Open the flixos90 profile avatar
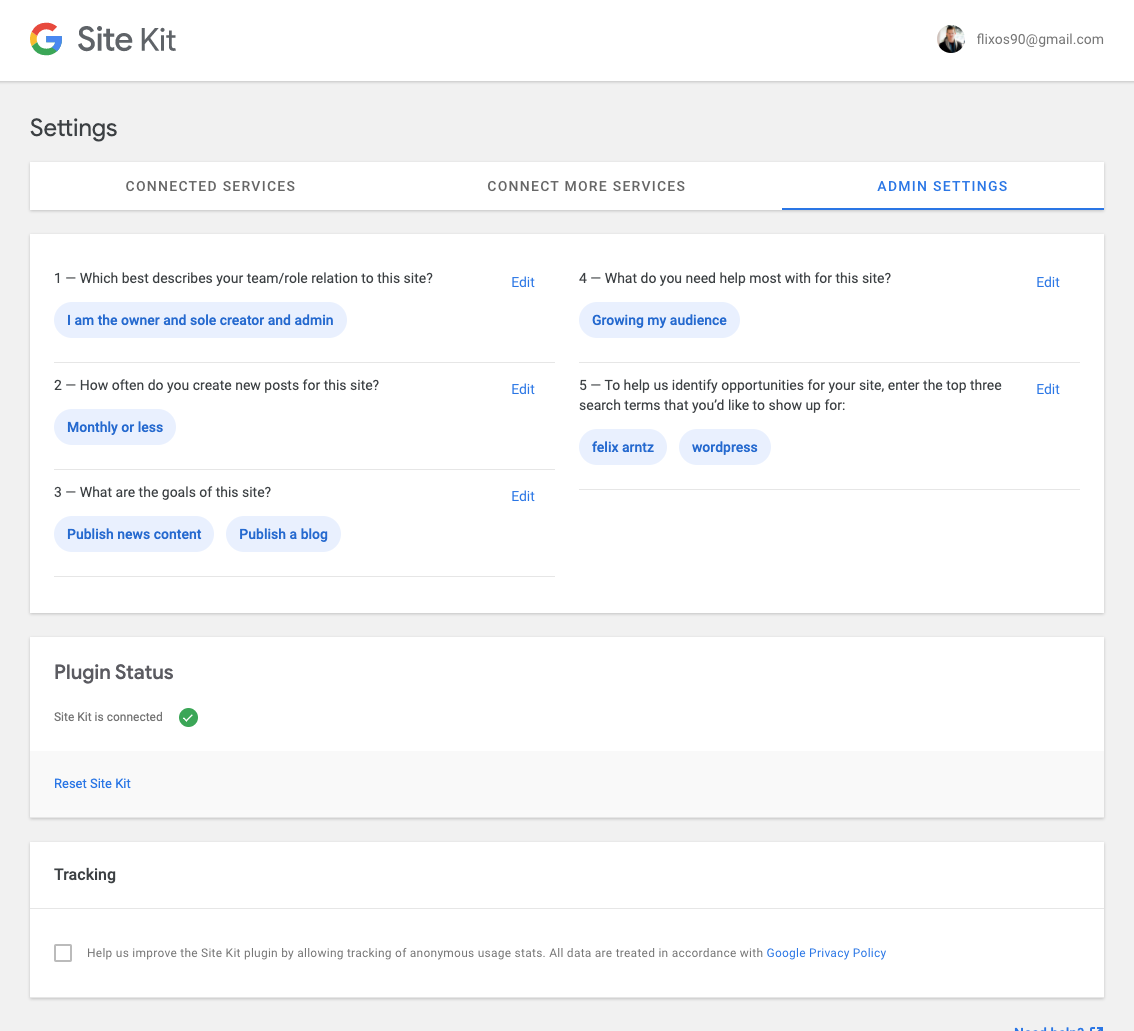1134x1031 pixels. (x=950, y=39)
